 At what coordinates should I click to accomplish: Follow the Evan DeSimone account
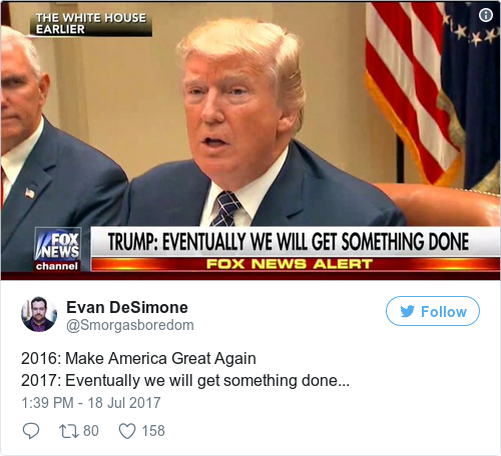433,311
